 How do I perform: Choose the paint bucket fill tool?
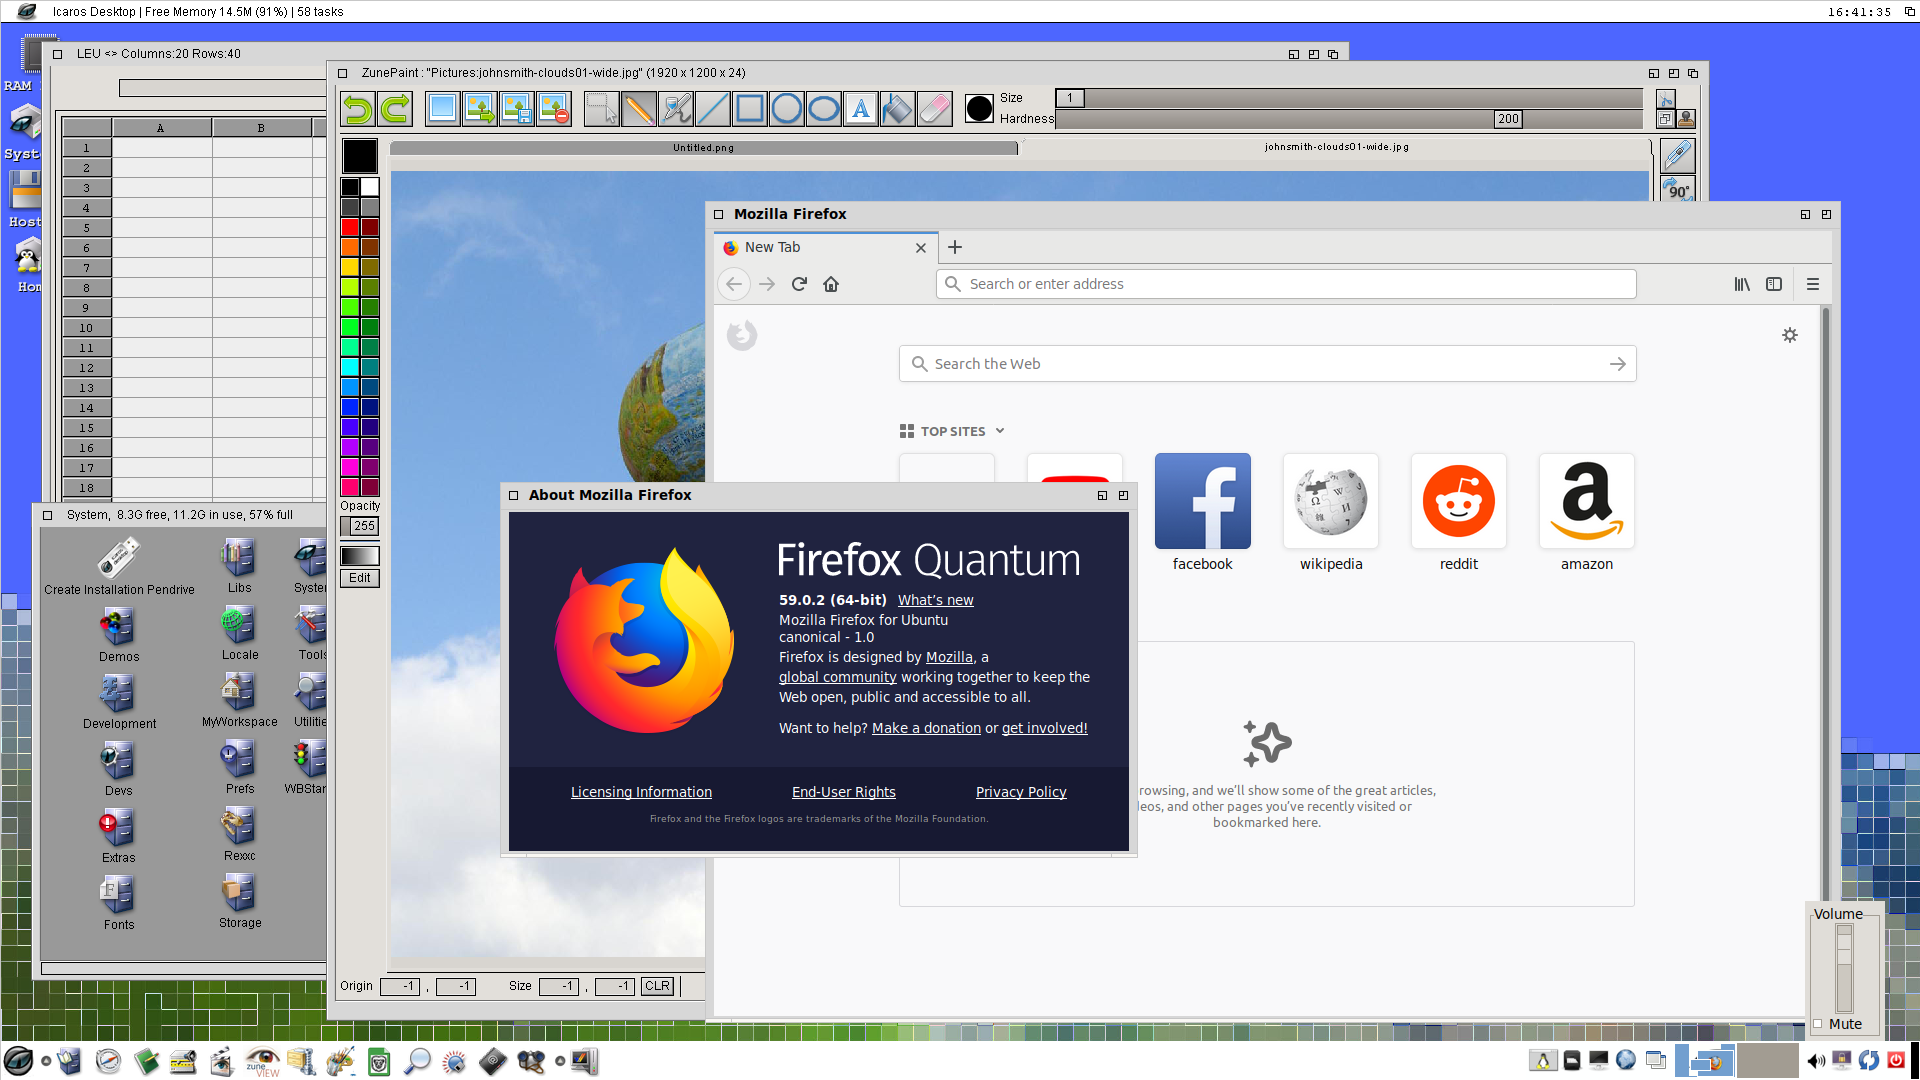point(897,109)
